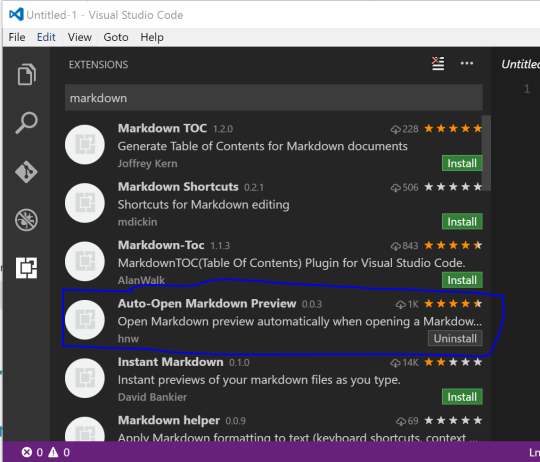Open Extensions panel more actions ellipsis
The image size is (540, 462).
[x=467, y=63]
